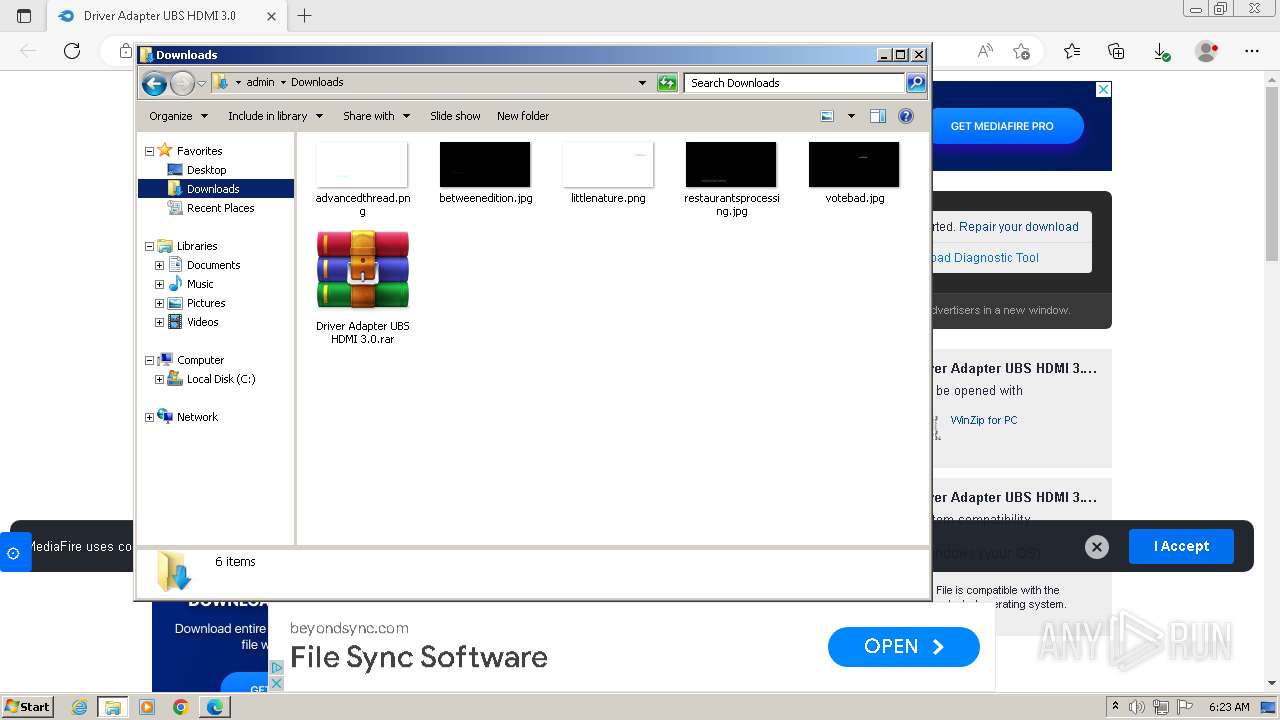Viewport: 1280px width, 720px height.
Task: Open the Edge downloads icon
Action: (1161, 51)
